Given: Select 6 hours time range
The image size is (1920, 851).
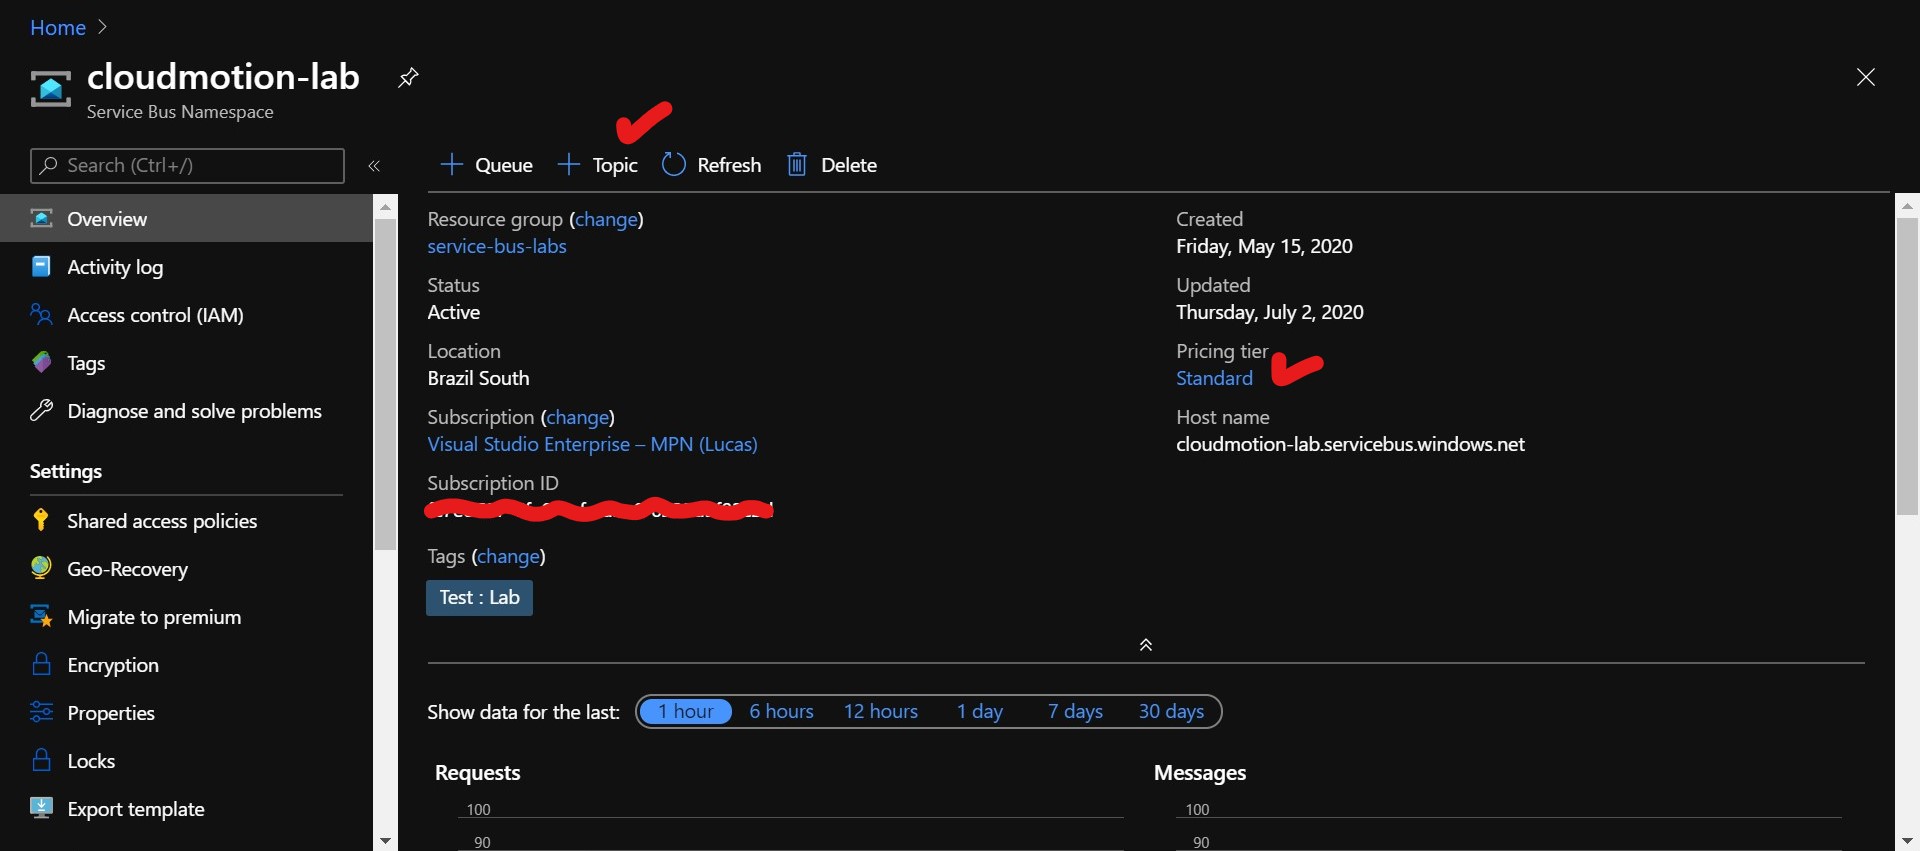Looking at the screenshot, I should pos(781,711).
